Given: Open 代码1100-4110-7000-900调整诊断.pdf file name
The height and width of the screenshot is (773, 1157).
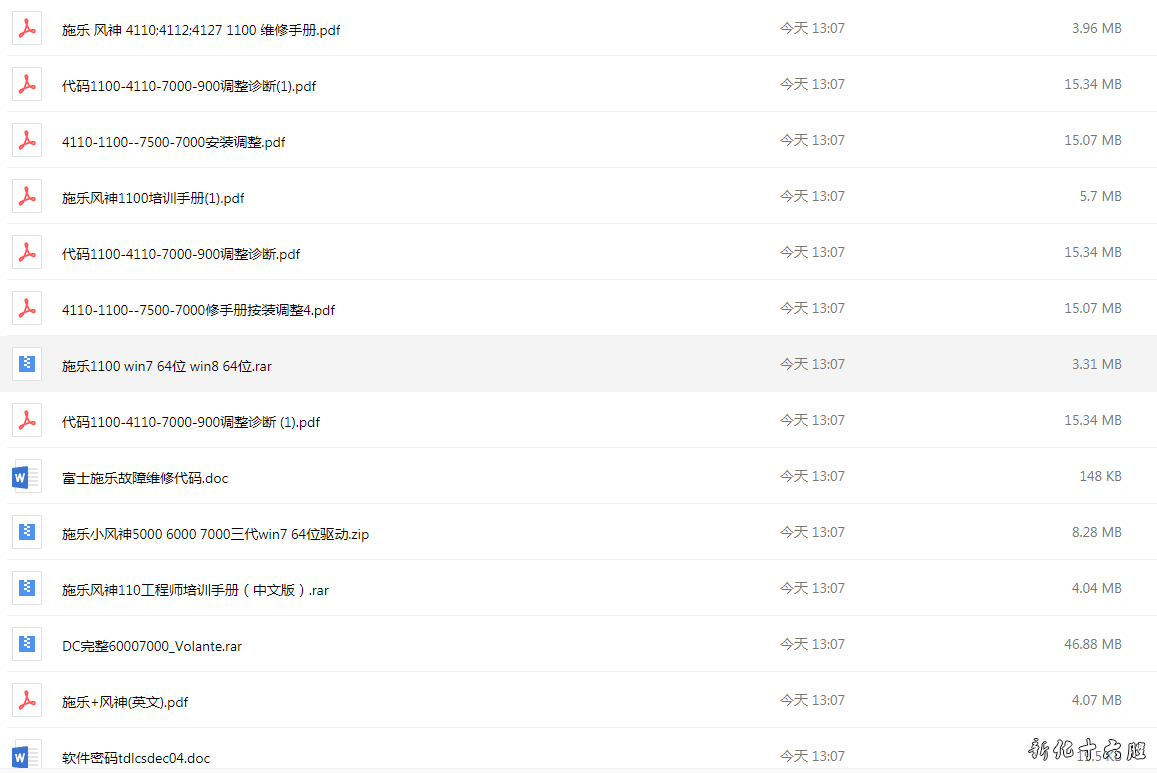Looking at the screenshot, I should [181, 254].
